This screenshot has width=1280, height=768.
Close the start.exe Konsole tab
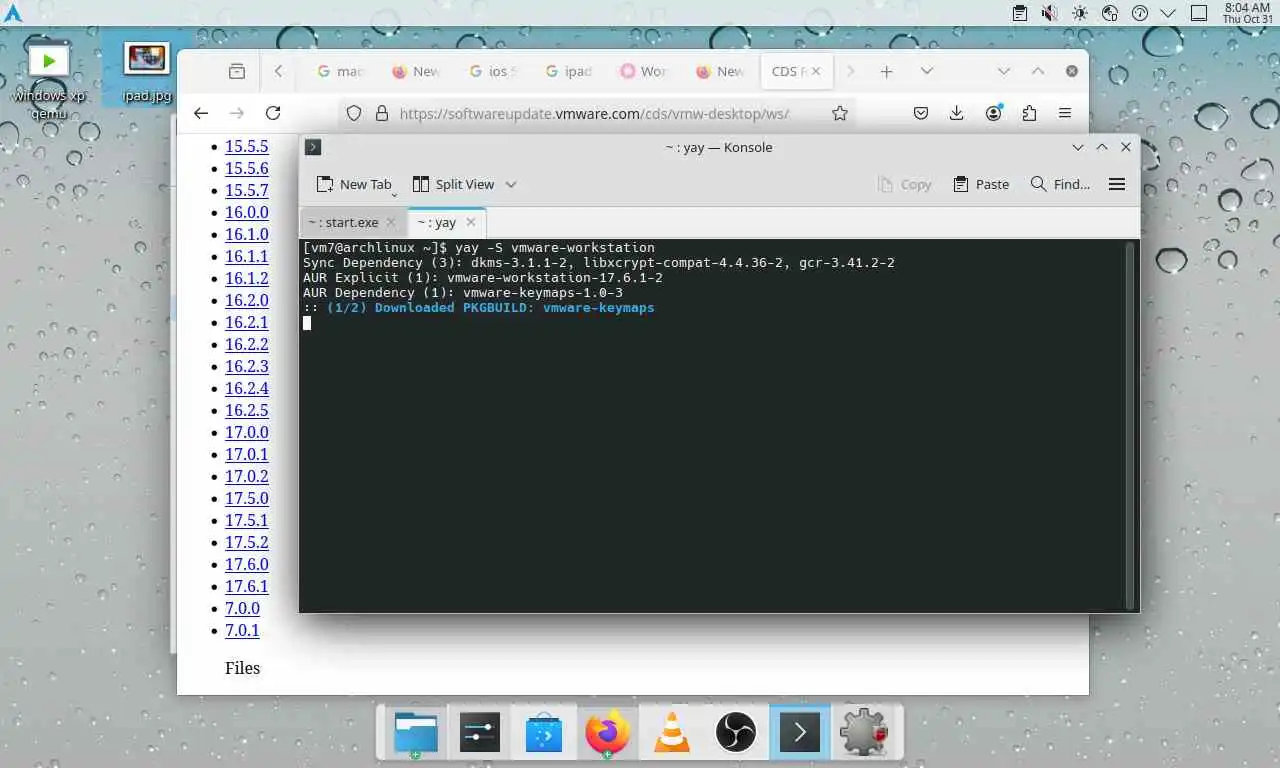click(391, 222)
